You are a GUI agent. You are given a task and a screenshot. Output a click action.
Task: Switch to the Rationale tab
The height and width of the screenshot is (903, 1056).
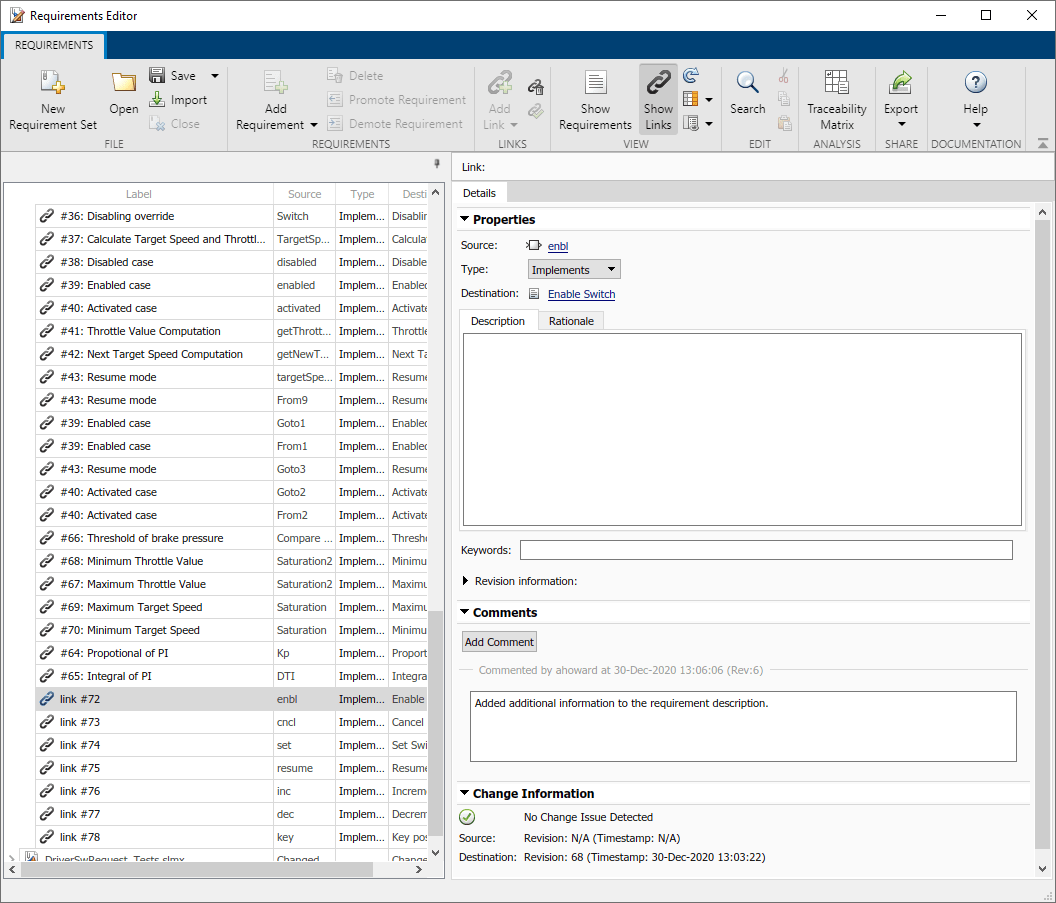(571, 321)
